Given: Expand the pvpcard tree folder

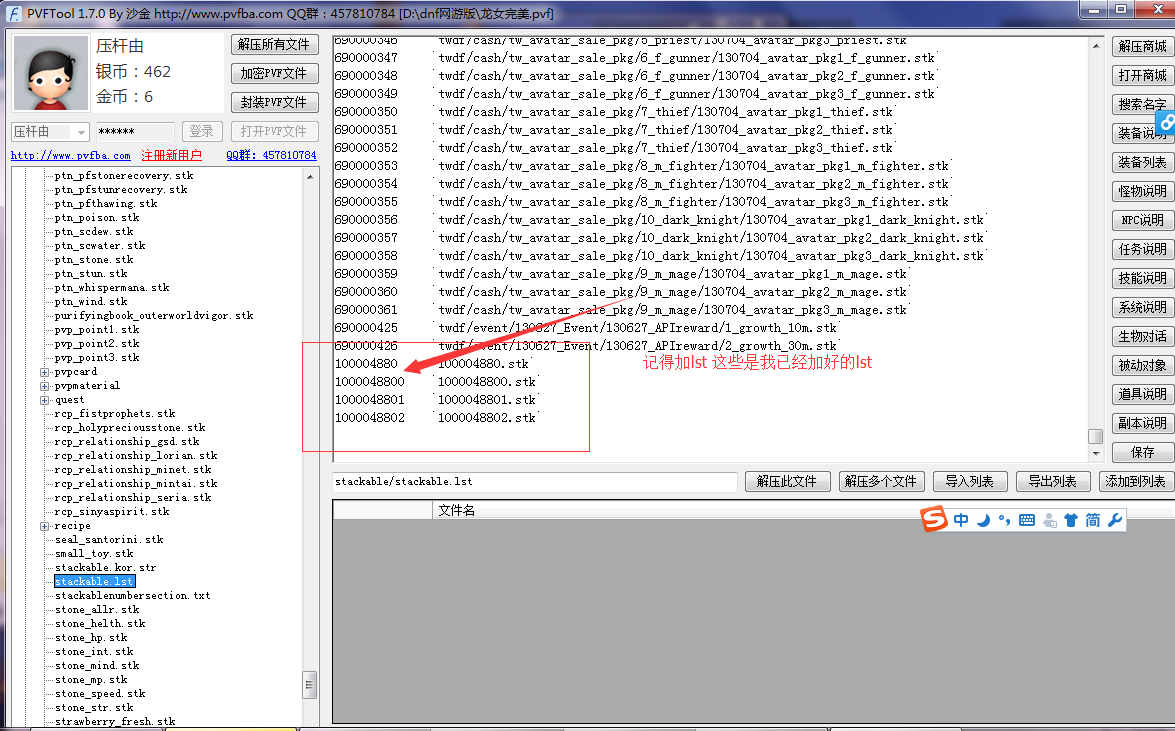Looking at the screenshot, I should pyautogui.click(x=45, y=372).
